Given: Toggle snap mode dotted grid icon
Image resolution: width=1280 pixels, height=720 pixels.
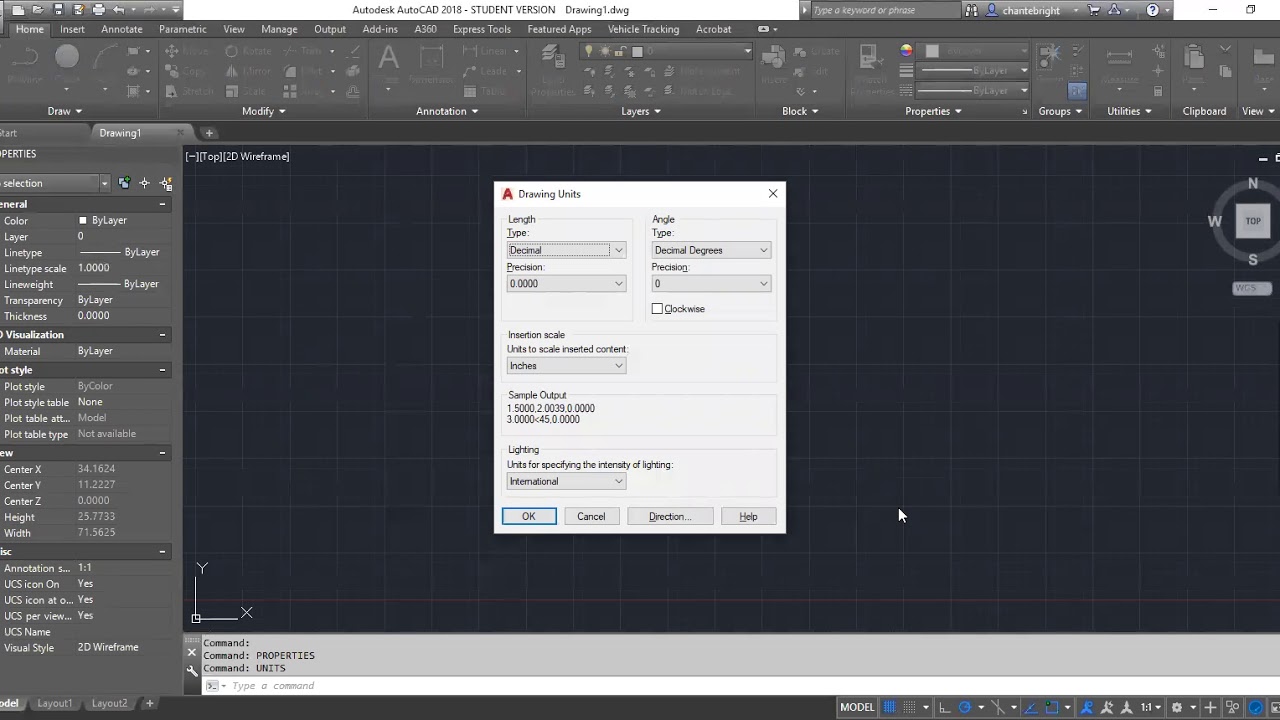Looking at the screenshot, I should coord(909,707).
